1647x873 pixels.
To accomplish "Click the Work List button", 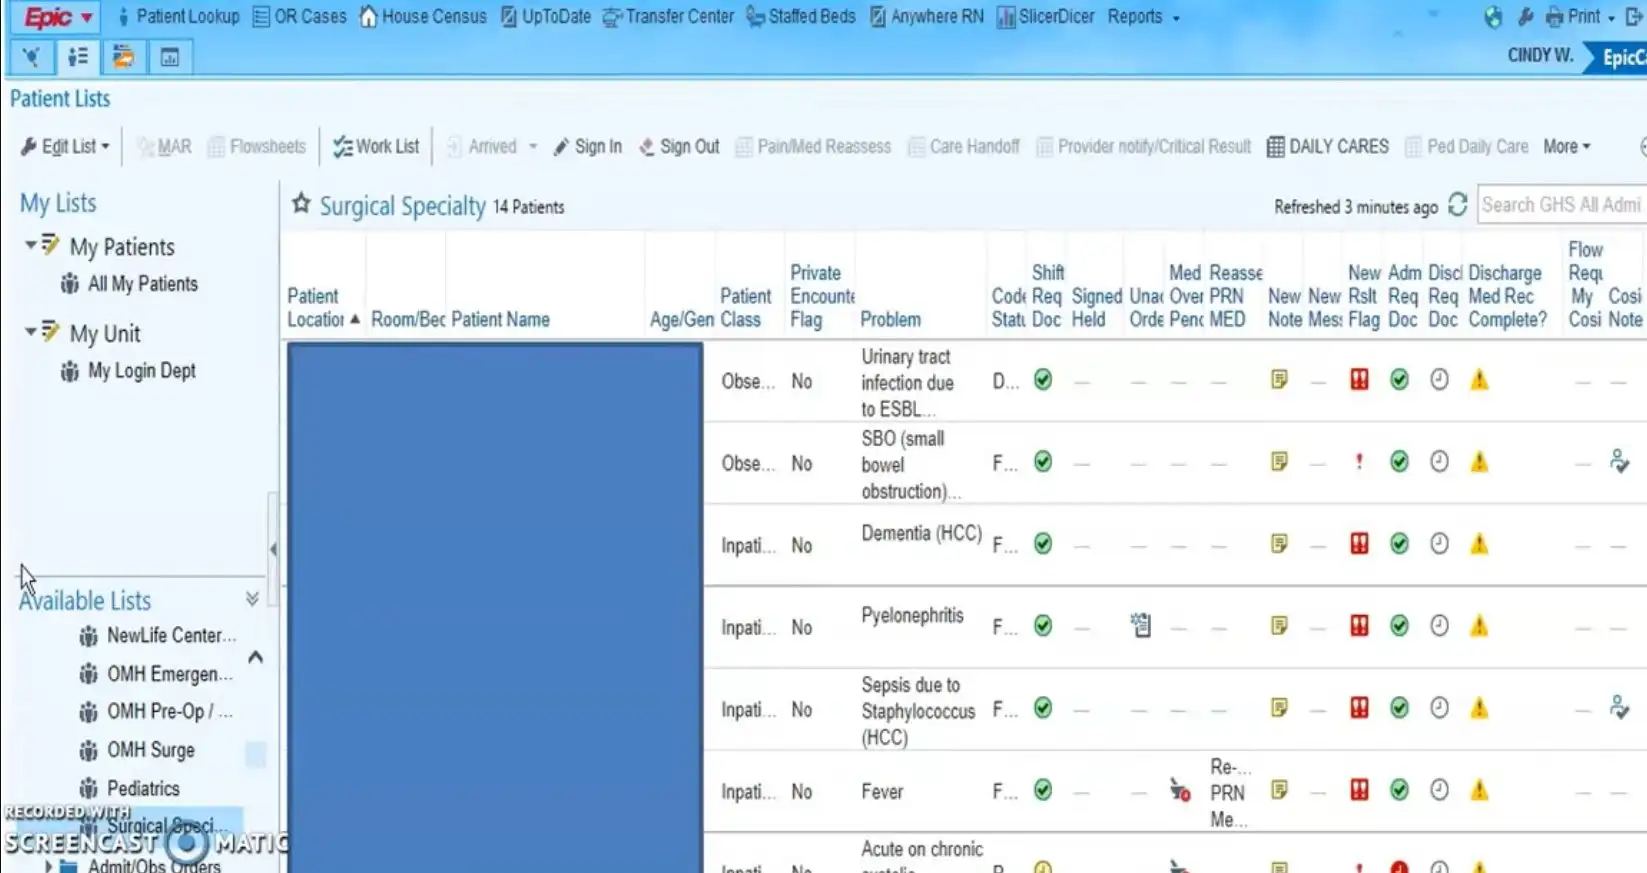I will [x=376, y=147].
